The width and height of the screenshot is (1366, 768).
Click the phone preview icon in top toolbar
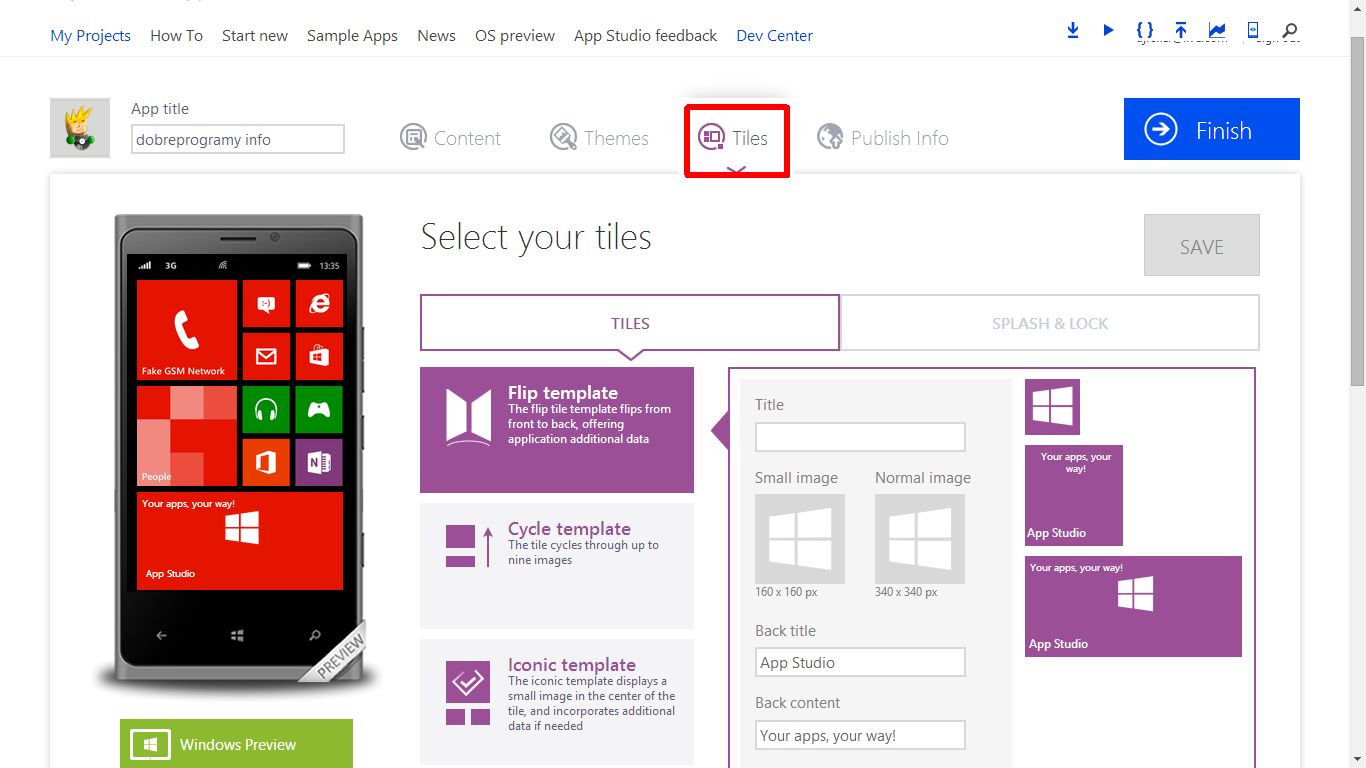[1253, 30]
